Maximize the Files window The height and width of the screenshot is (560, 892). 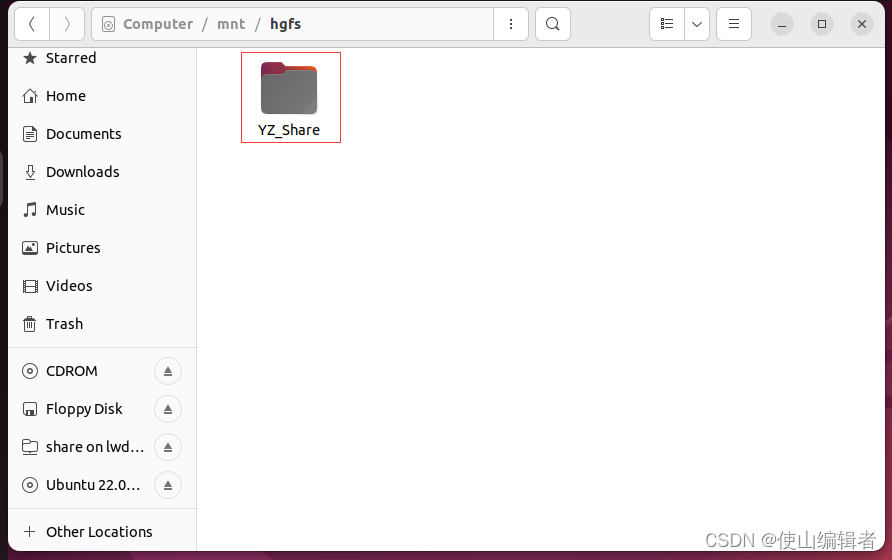tap(821, 24)
